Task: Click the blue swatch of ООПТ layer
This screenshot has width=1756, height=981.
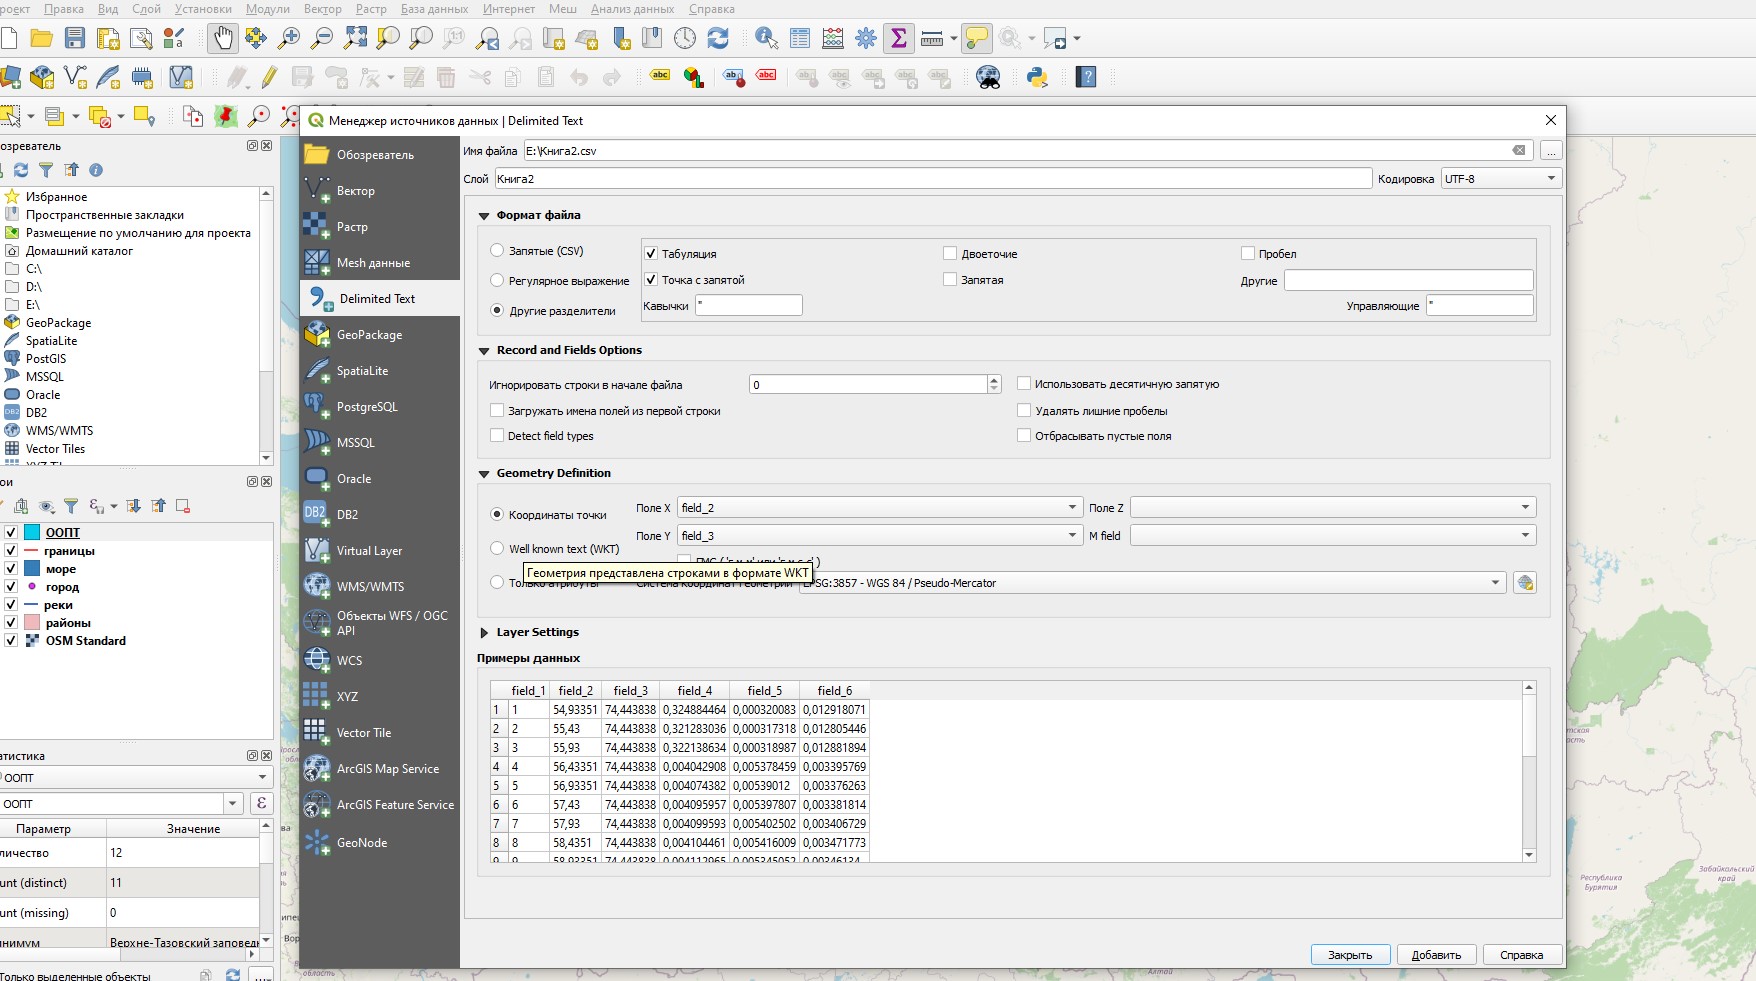Action: coord(32,533)
